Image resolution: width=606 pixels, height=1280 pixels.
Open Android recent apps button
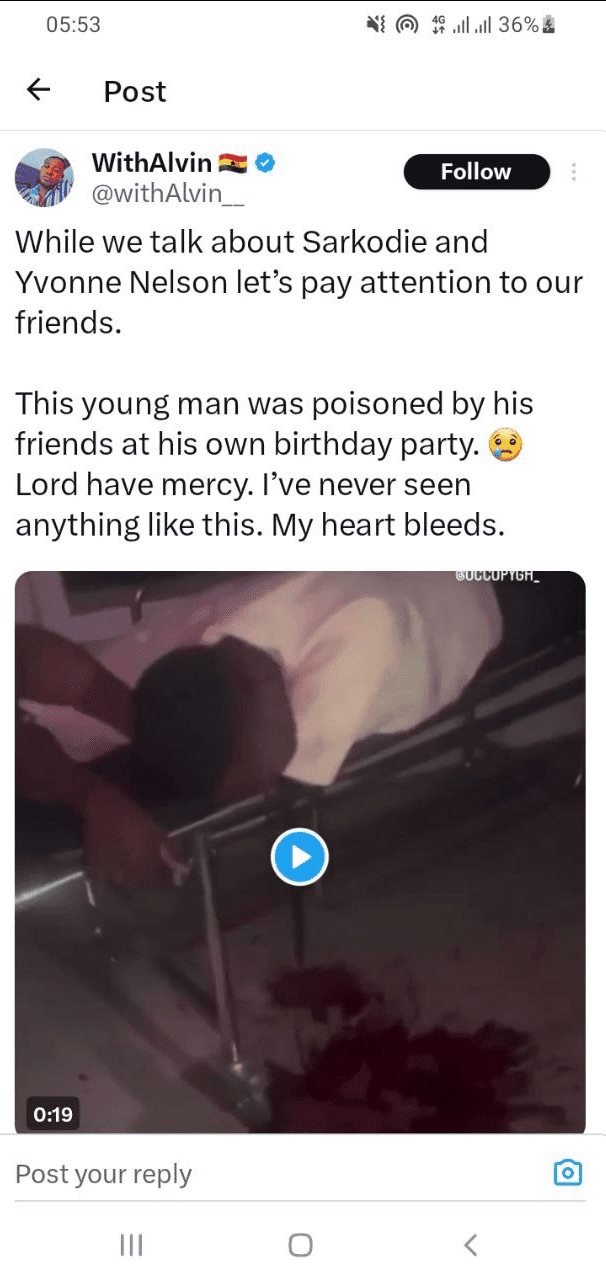131,1245
